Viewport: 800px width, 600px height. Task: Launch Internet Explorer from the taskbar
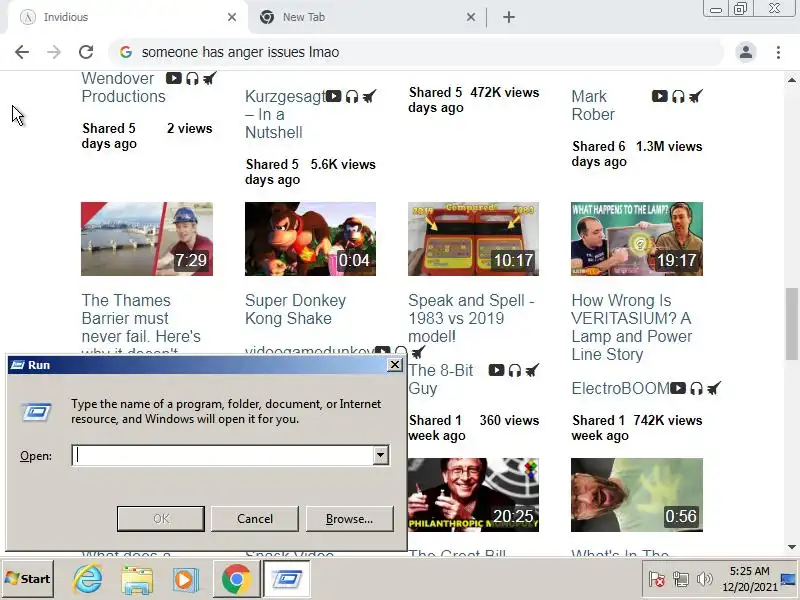[87, 579]
